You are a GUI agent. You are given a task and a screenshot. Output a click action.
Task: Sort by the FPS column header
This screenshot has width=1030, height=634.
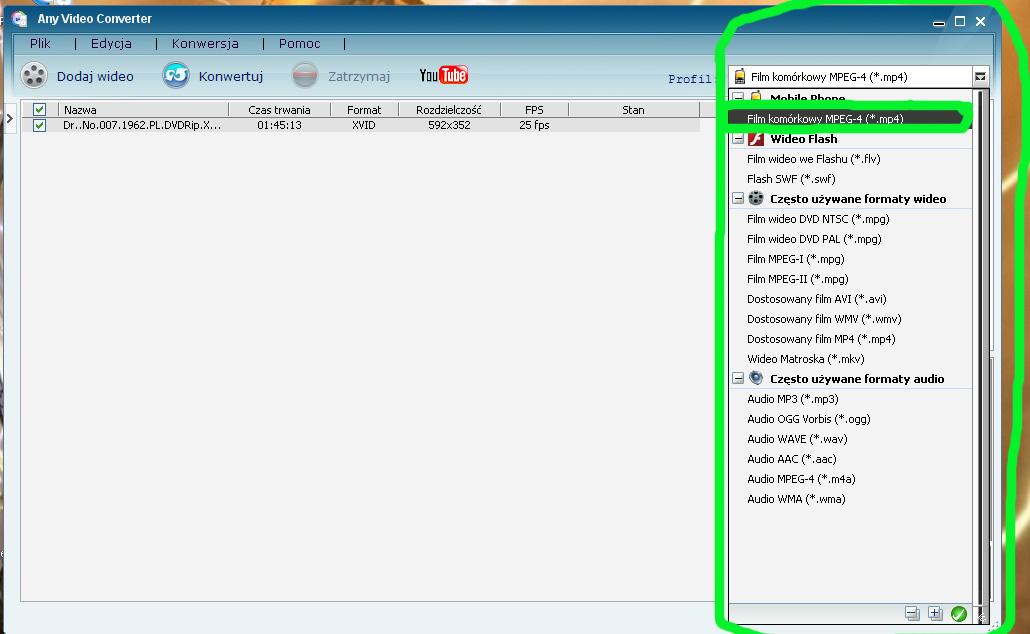point(534,110)
